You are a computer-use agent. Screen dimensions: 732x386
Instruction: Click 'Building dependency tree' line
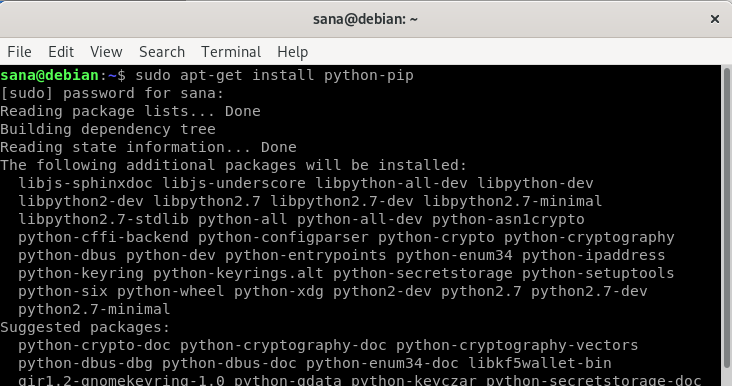coord(108,129)
